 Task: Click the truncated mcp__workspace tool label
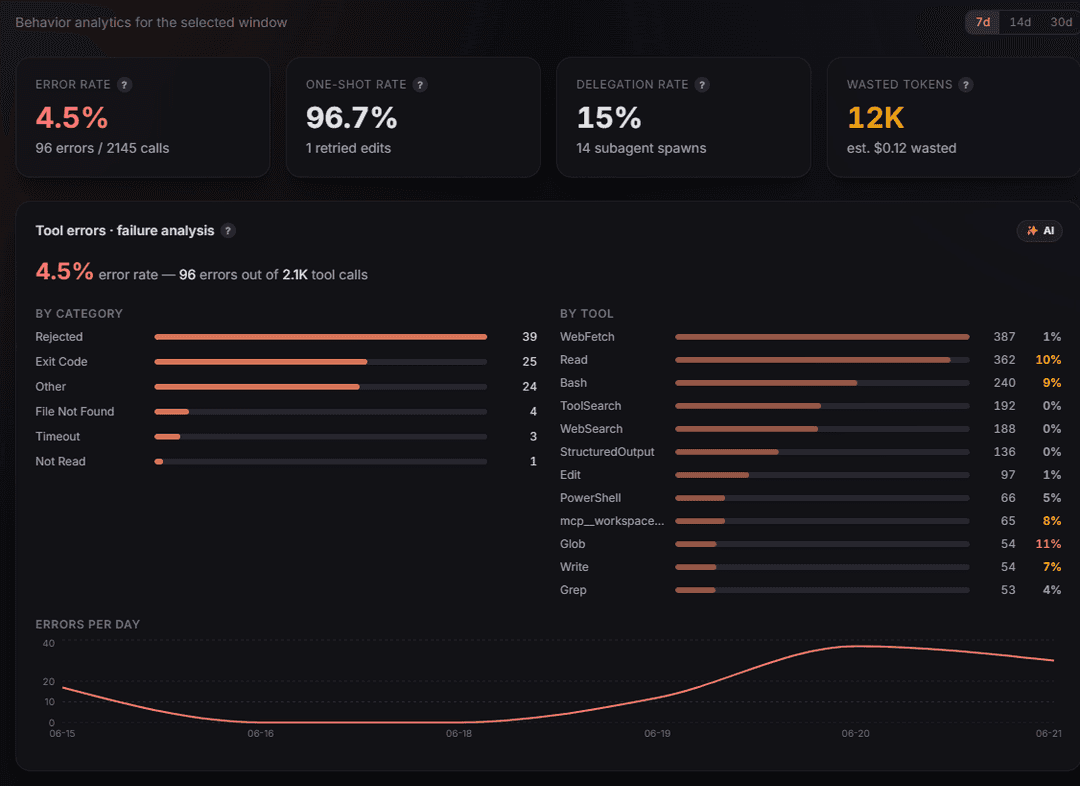tap(612, 521)
